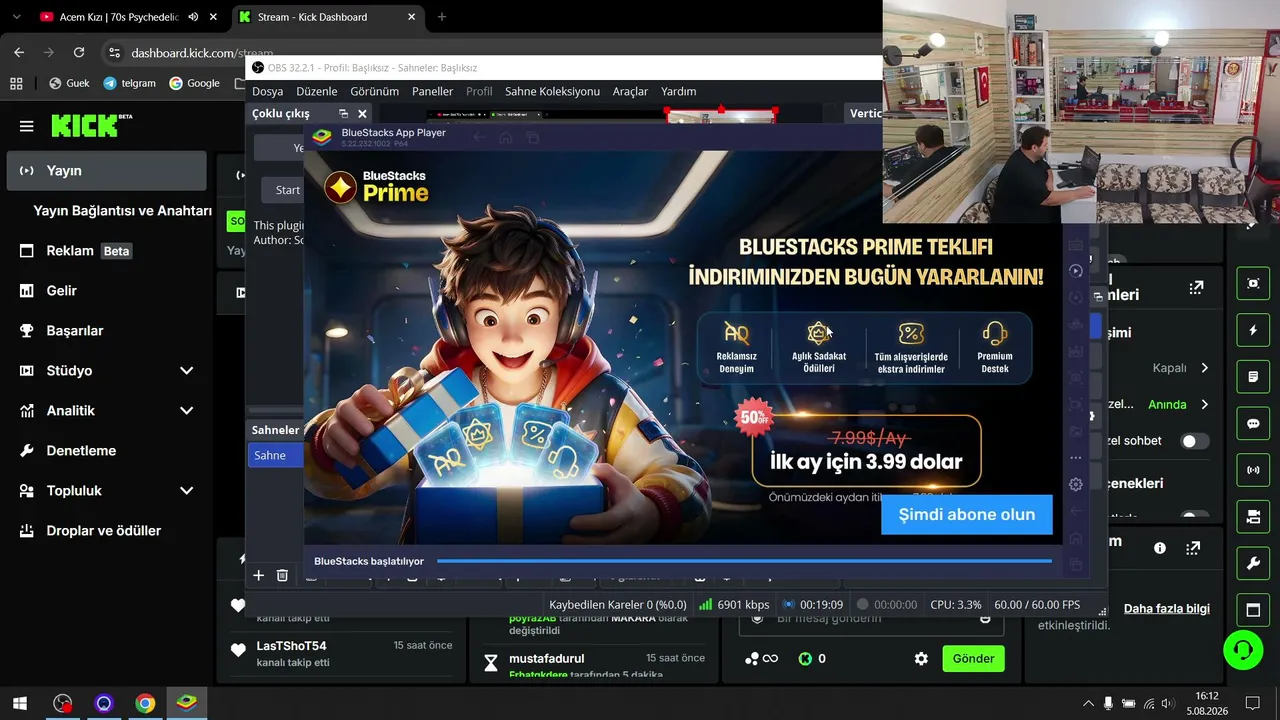The height and width of the screenshot is (720, 1280).
Task: Click the Kick points counter icon
Action: point(805,659)
